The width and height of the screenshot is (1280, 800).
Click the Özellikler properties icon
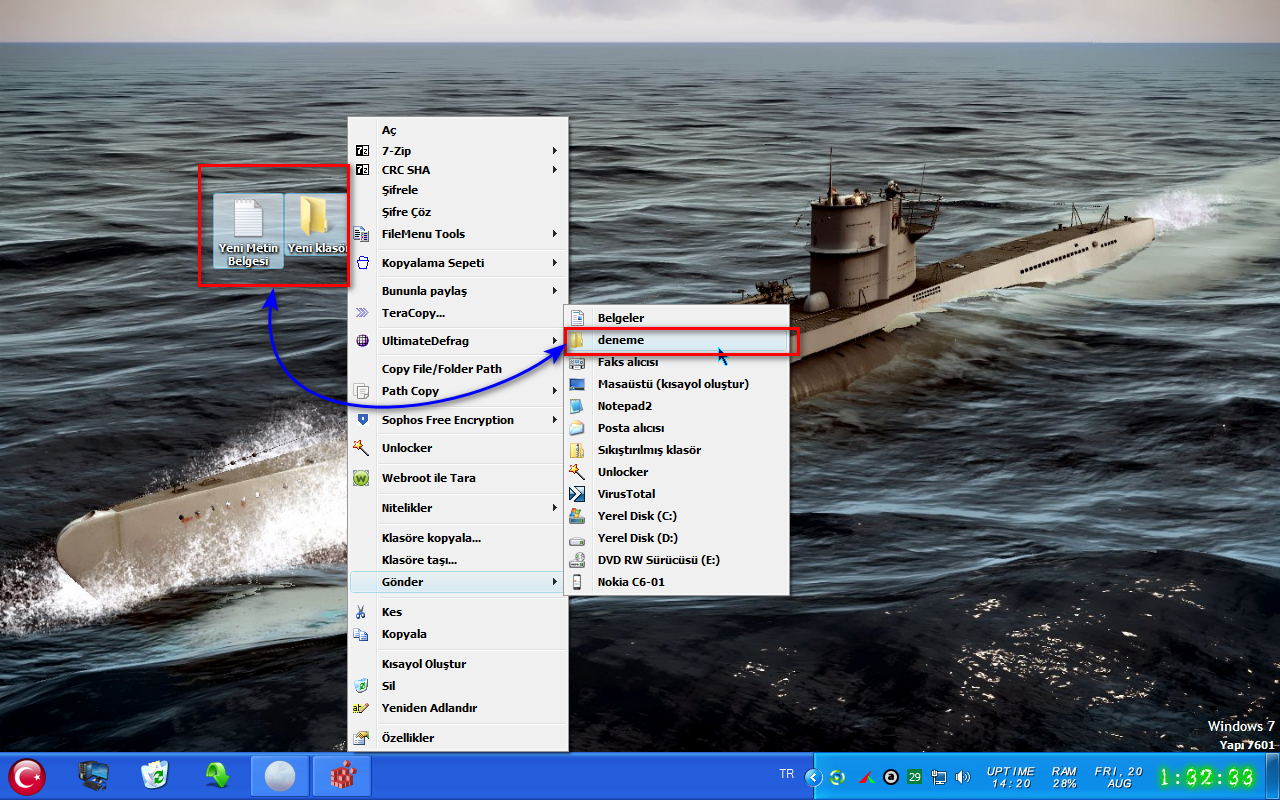coord(362,738)
